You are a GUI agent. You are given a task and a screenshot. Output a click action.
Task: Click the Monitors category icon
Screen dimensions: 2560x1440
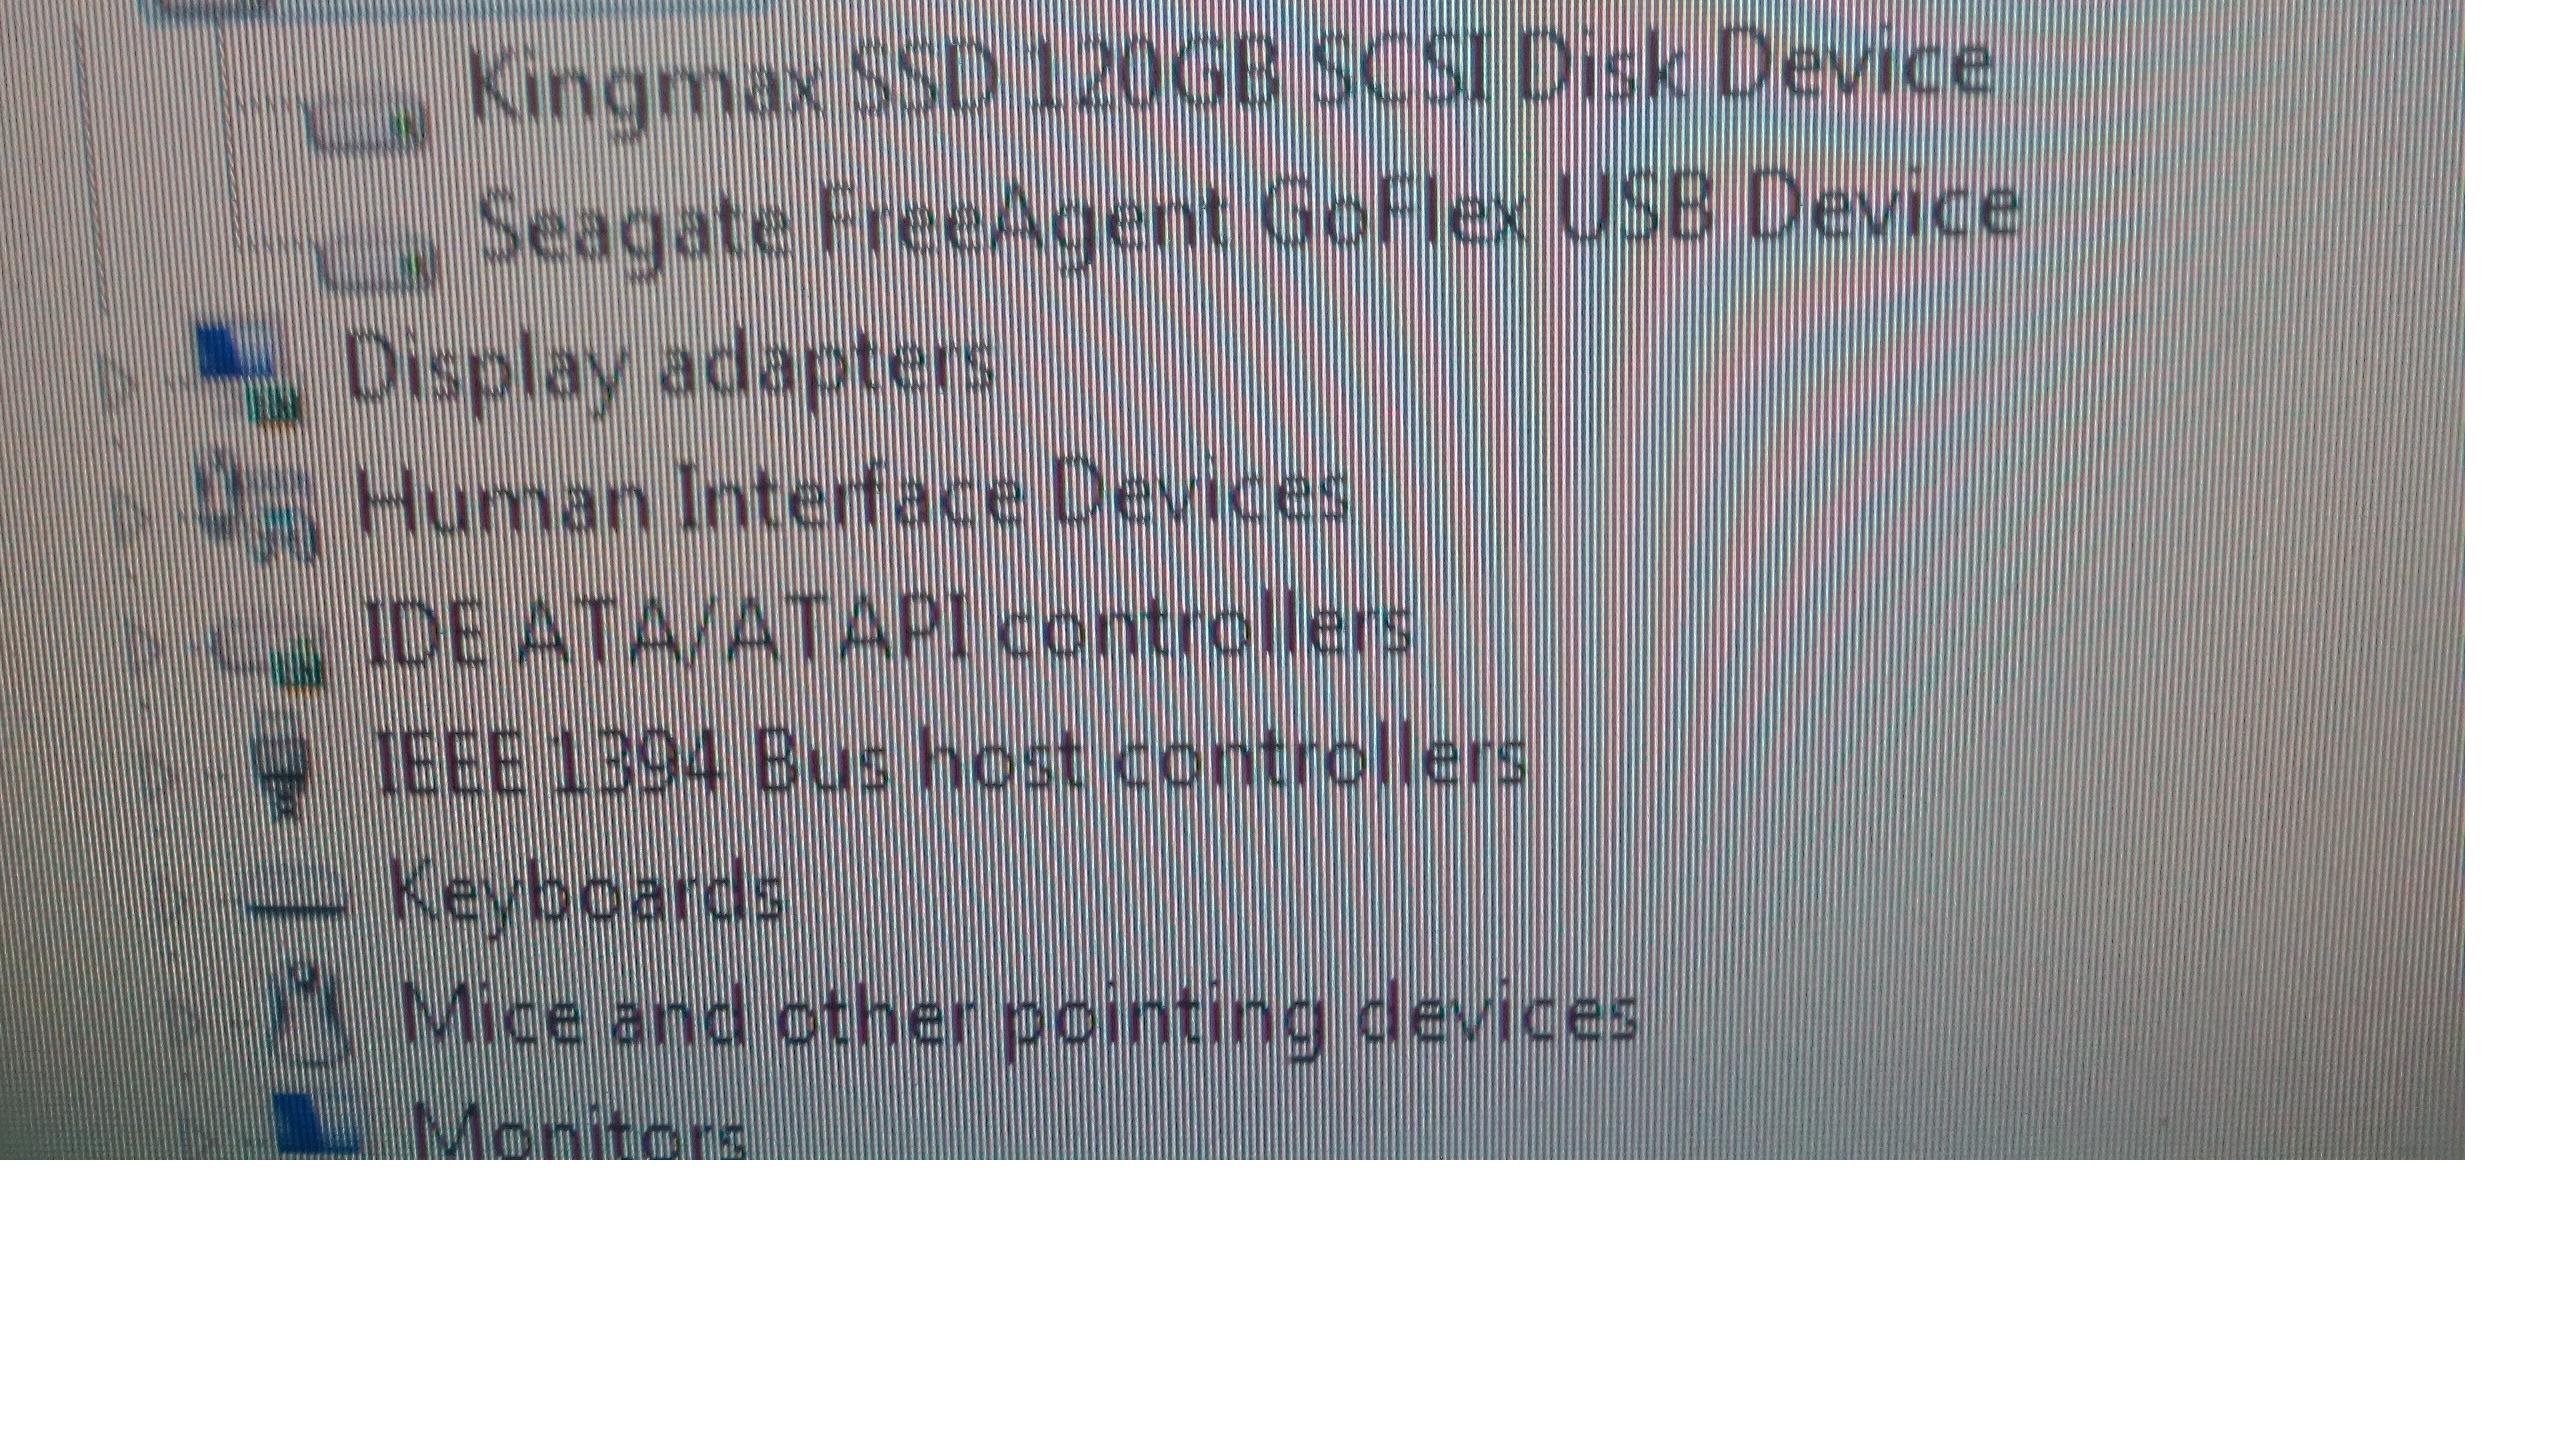tap(316, 1125)
